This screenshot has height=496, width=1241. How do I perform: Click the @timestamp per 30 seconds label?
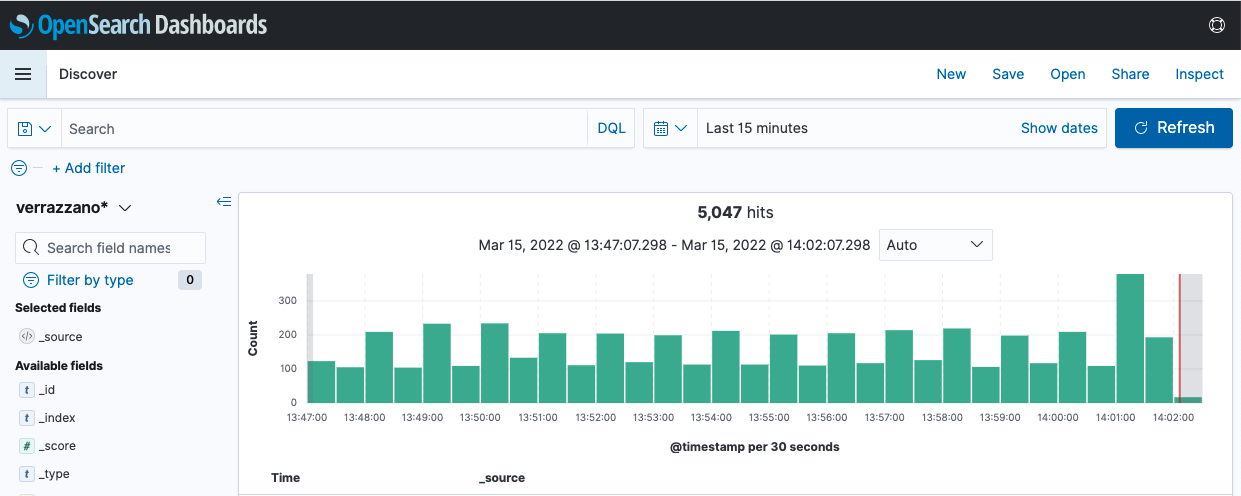pyautogui.click(x=755, y=447)
